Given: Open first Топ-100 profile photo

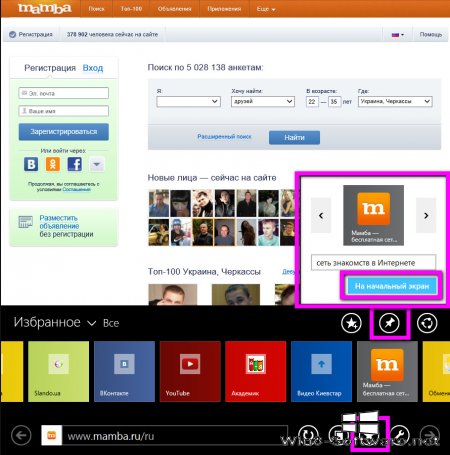Looking at the screenshot, I should pyautogui.click(x=173, y=294).
